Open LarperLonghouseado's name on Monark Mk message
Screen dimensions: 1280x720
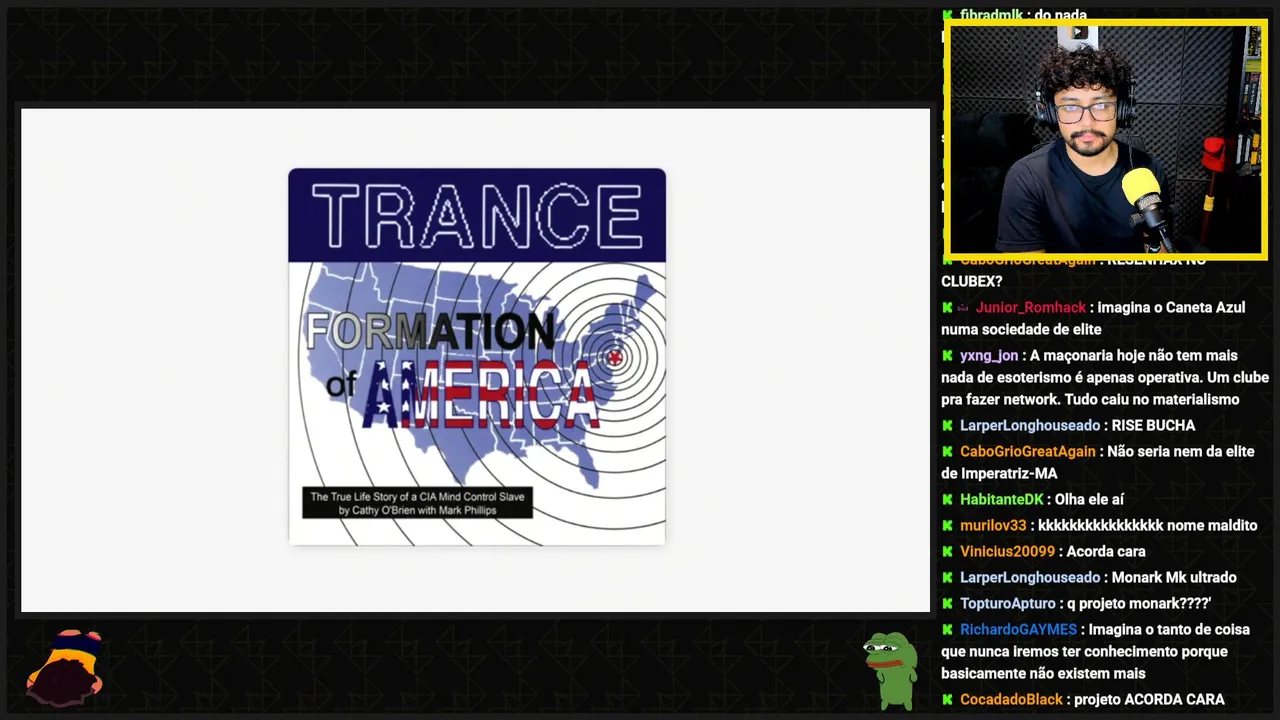point(1030,577)
